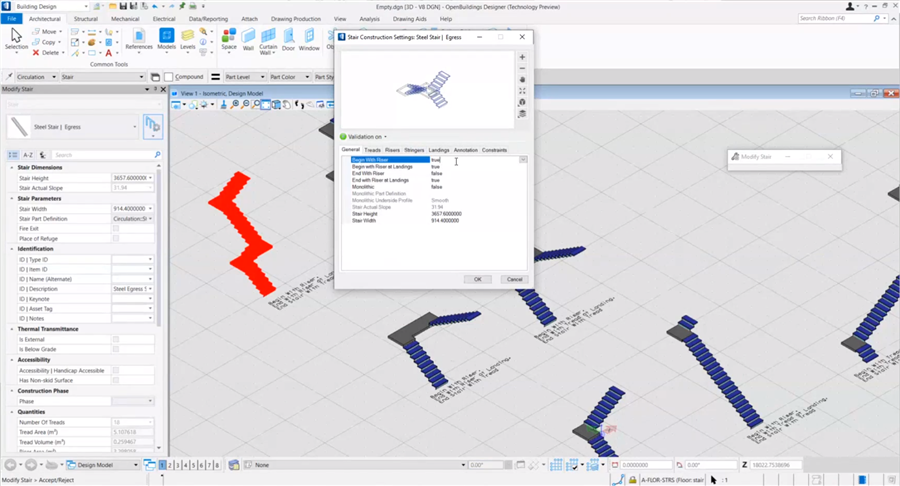Click the Place Text tool icon
Screen dimensions: 900x486
click(108, 53)
